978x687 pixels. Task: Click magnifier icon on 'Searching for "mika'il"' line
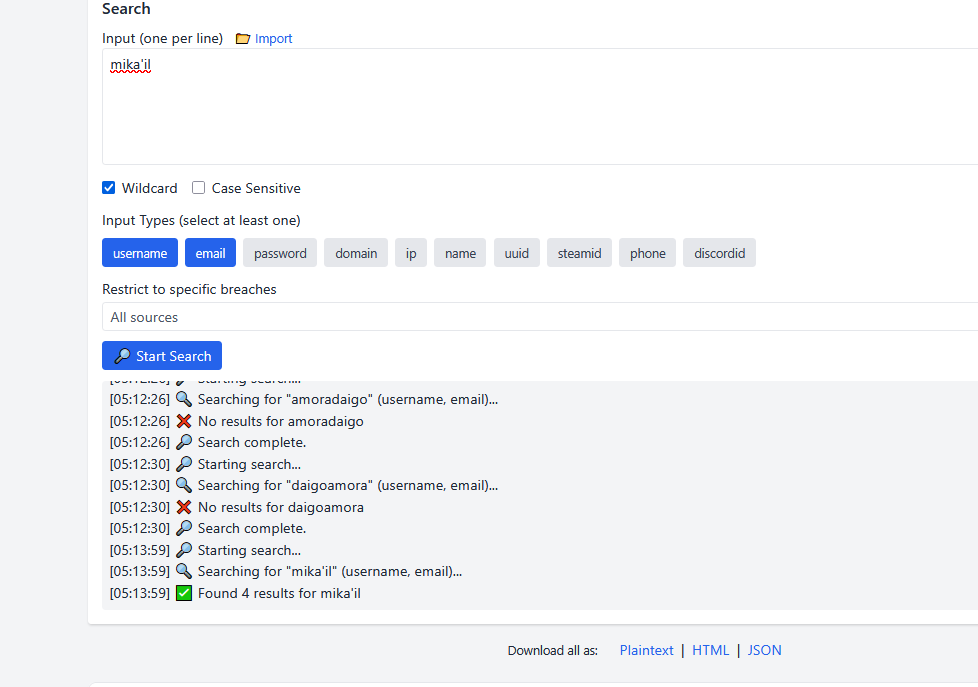[184, 571]
